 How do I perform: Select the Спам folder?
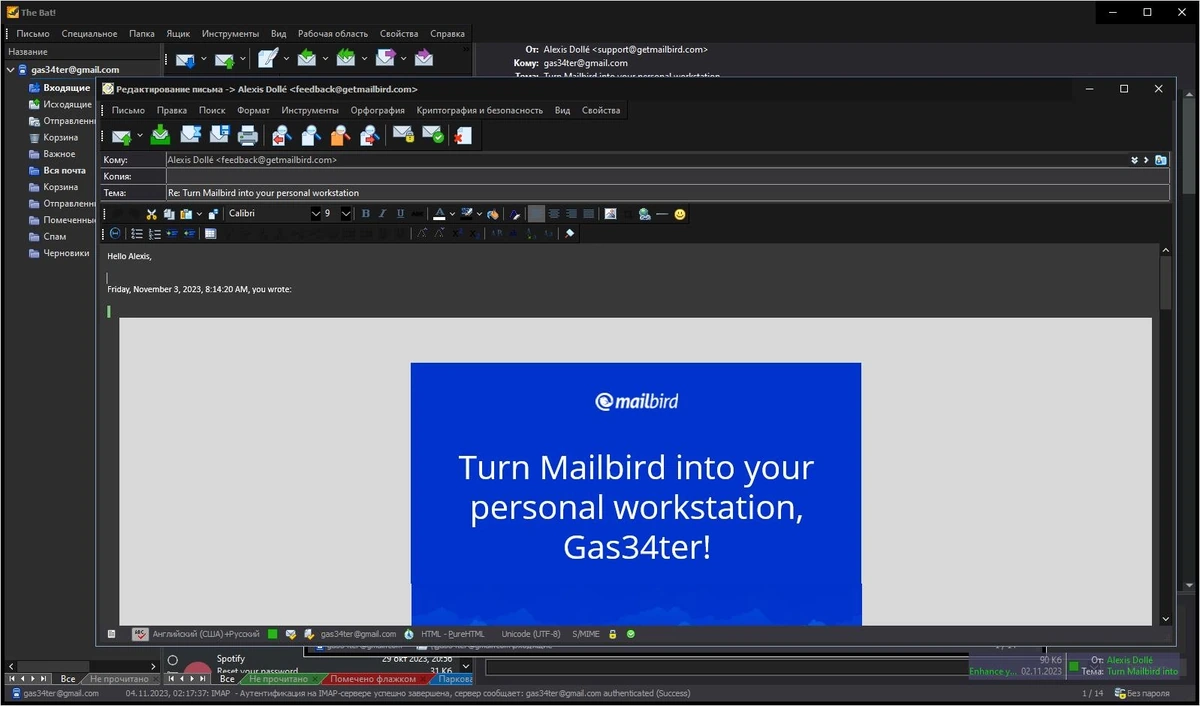click(x=55, y=237)
